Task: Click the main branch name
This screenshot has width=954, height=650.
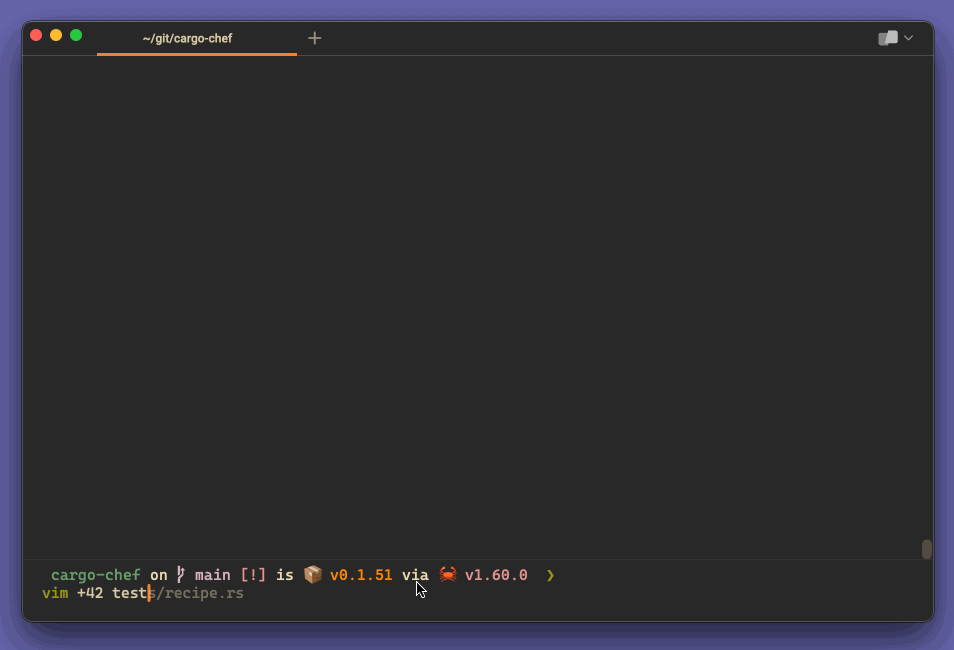Action: pyautogui.click(x=212, y=574)
